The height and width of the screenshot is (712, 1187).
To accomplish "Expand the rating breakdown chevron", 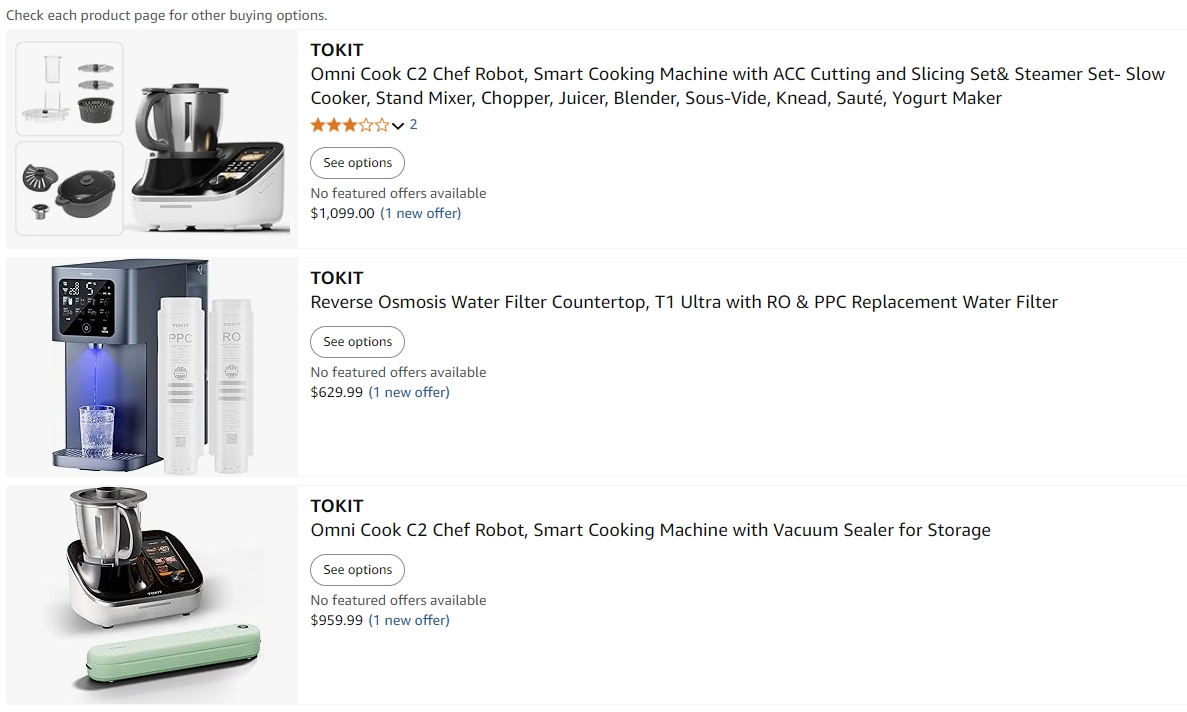I will 398,126.
